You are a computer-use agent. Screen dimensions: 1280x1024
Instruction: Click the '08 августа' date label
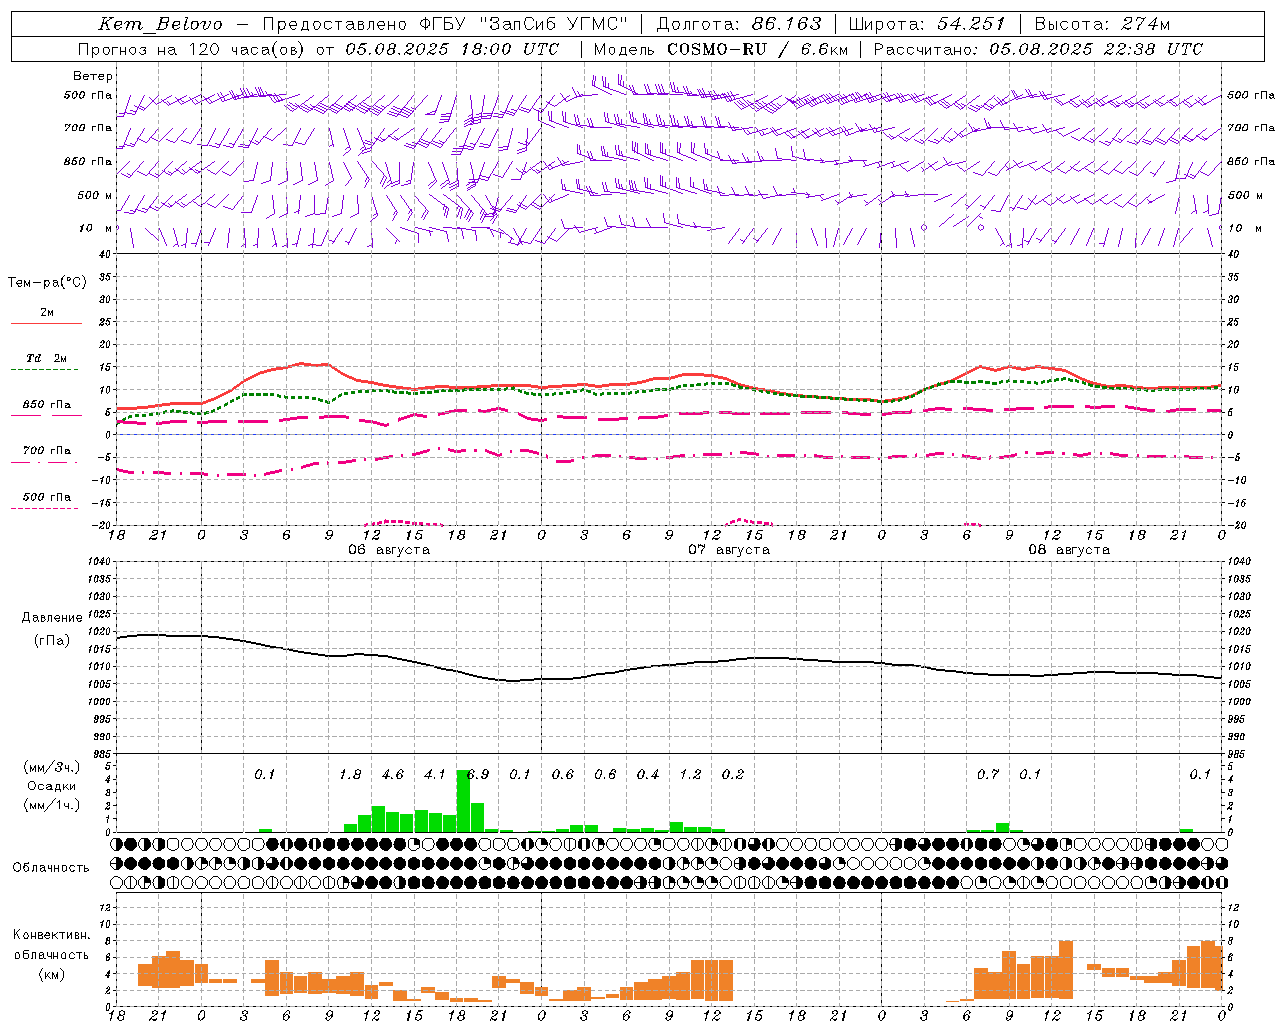click(x=1069, y=550)
